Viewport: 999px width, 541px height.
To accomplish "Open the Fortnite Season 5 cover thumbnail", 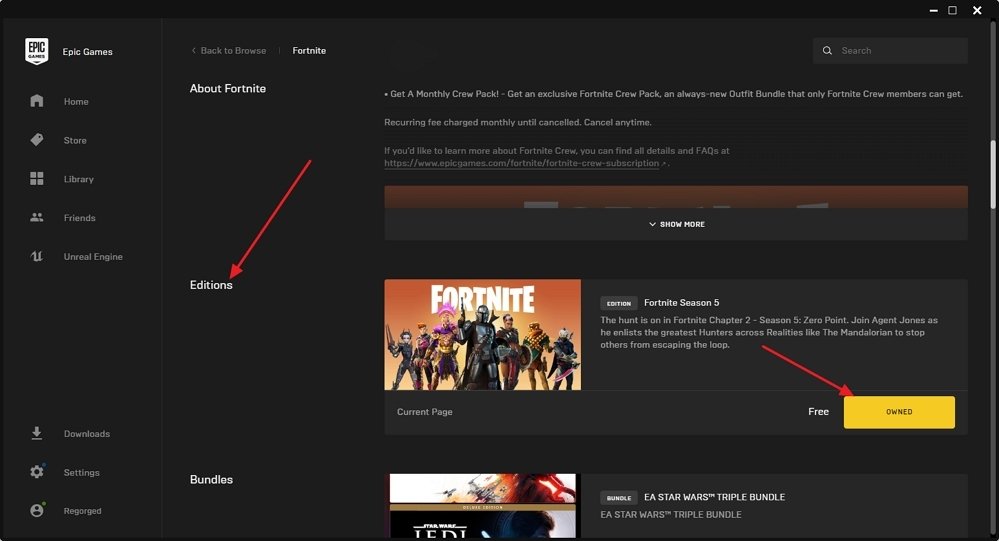I will [482, 335].
